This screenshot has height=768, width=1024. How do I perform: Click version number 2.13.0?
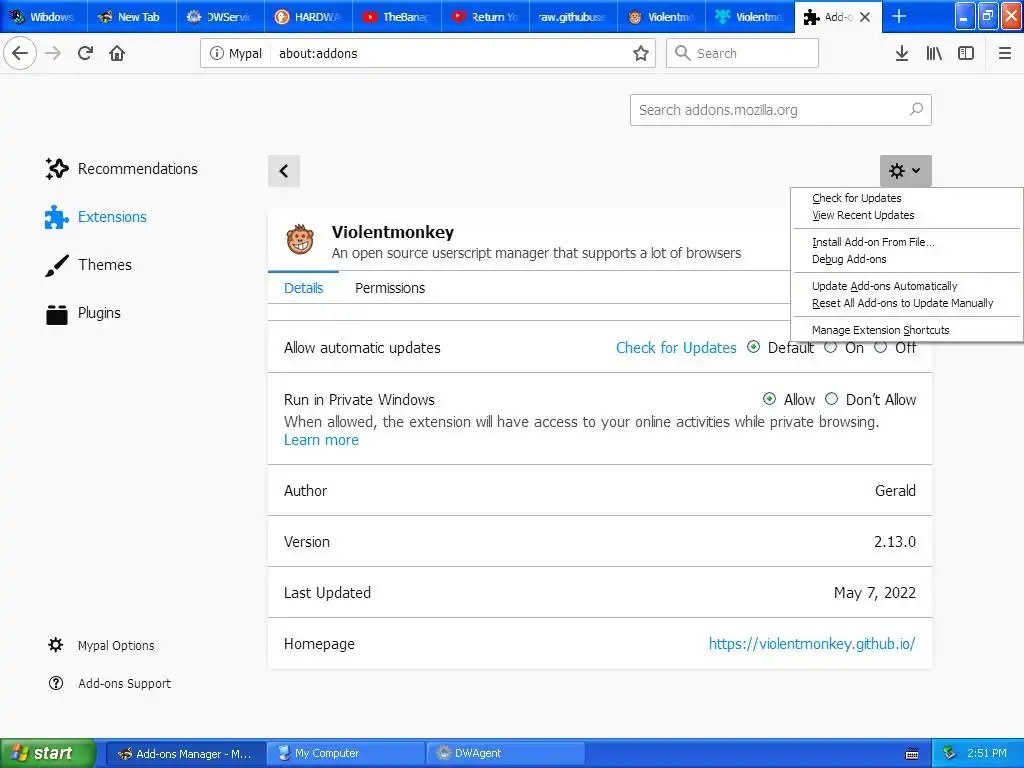(895, 541)
